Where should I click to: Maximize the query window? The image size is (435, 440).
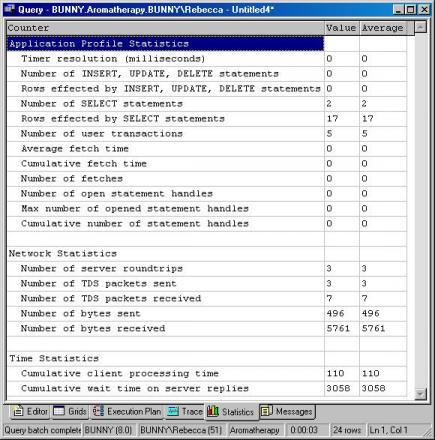coord(411,9)
